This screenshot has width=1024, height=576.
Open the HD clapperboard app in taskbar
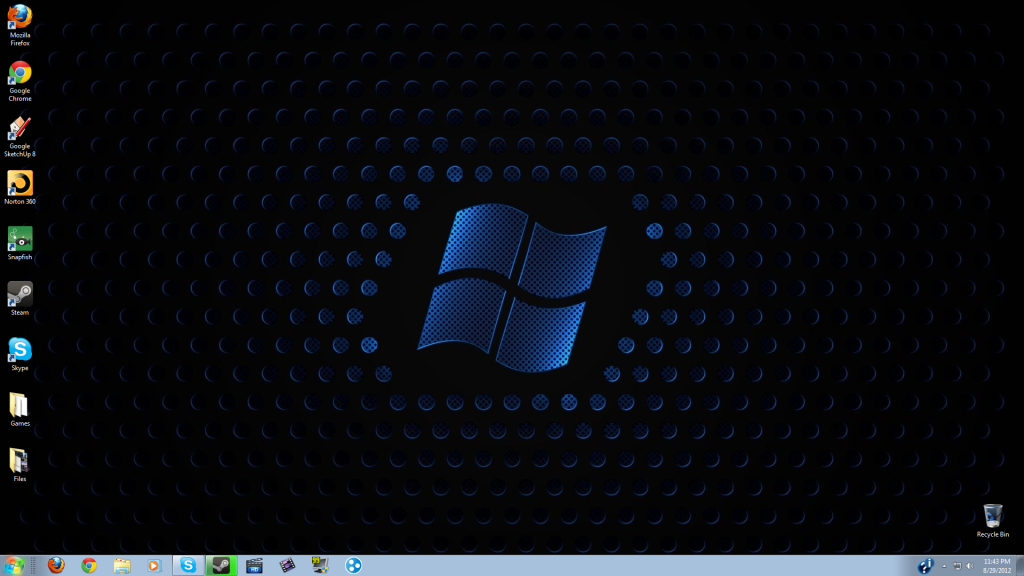pos(254,566)
